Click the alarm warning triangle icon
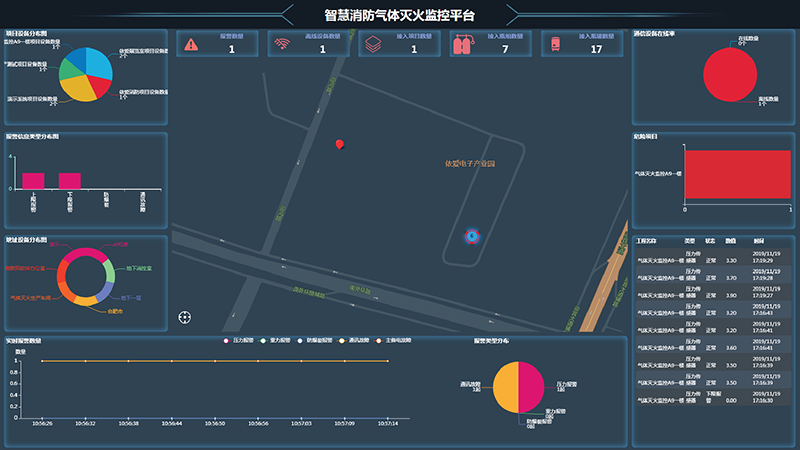Image resolution: width=800 pixels, height=450 pixels. (x=191, y=45)
